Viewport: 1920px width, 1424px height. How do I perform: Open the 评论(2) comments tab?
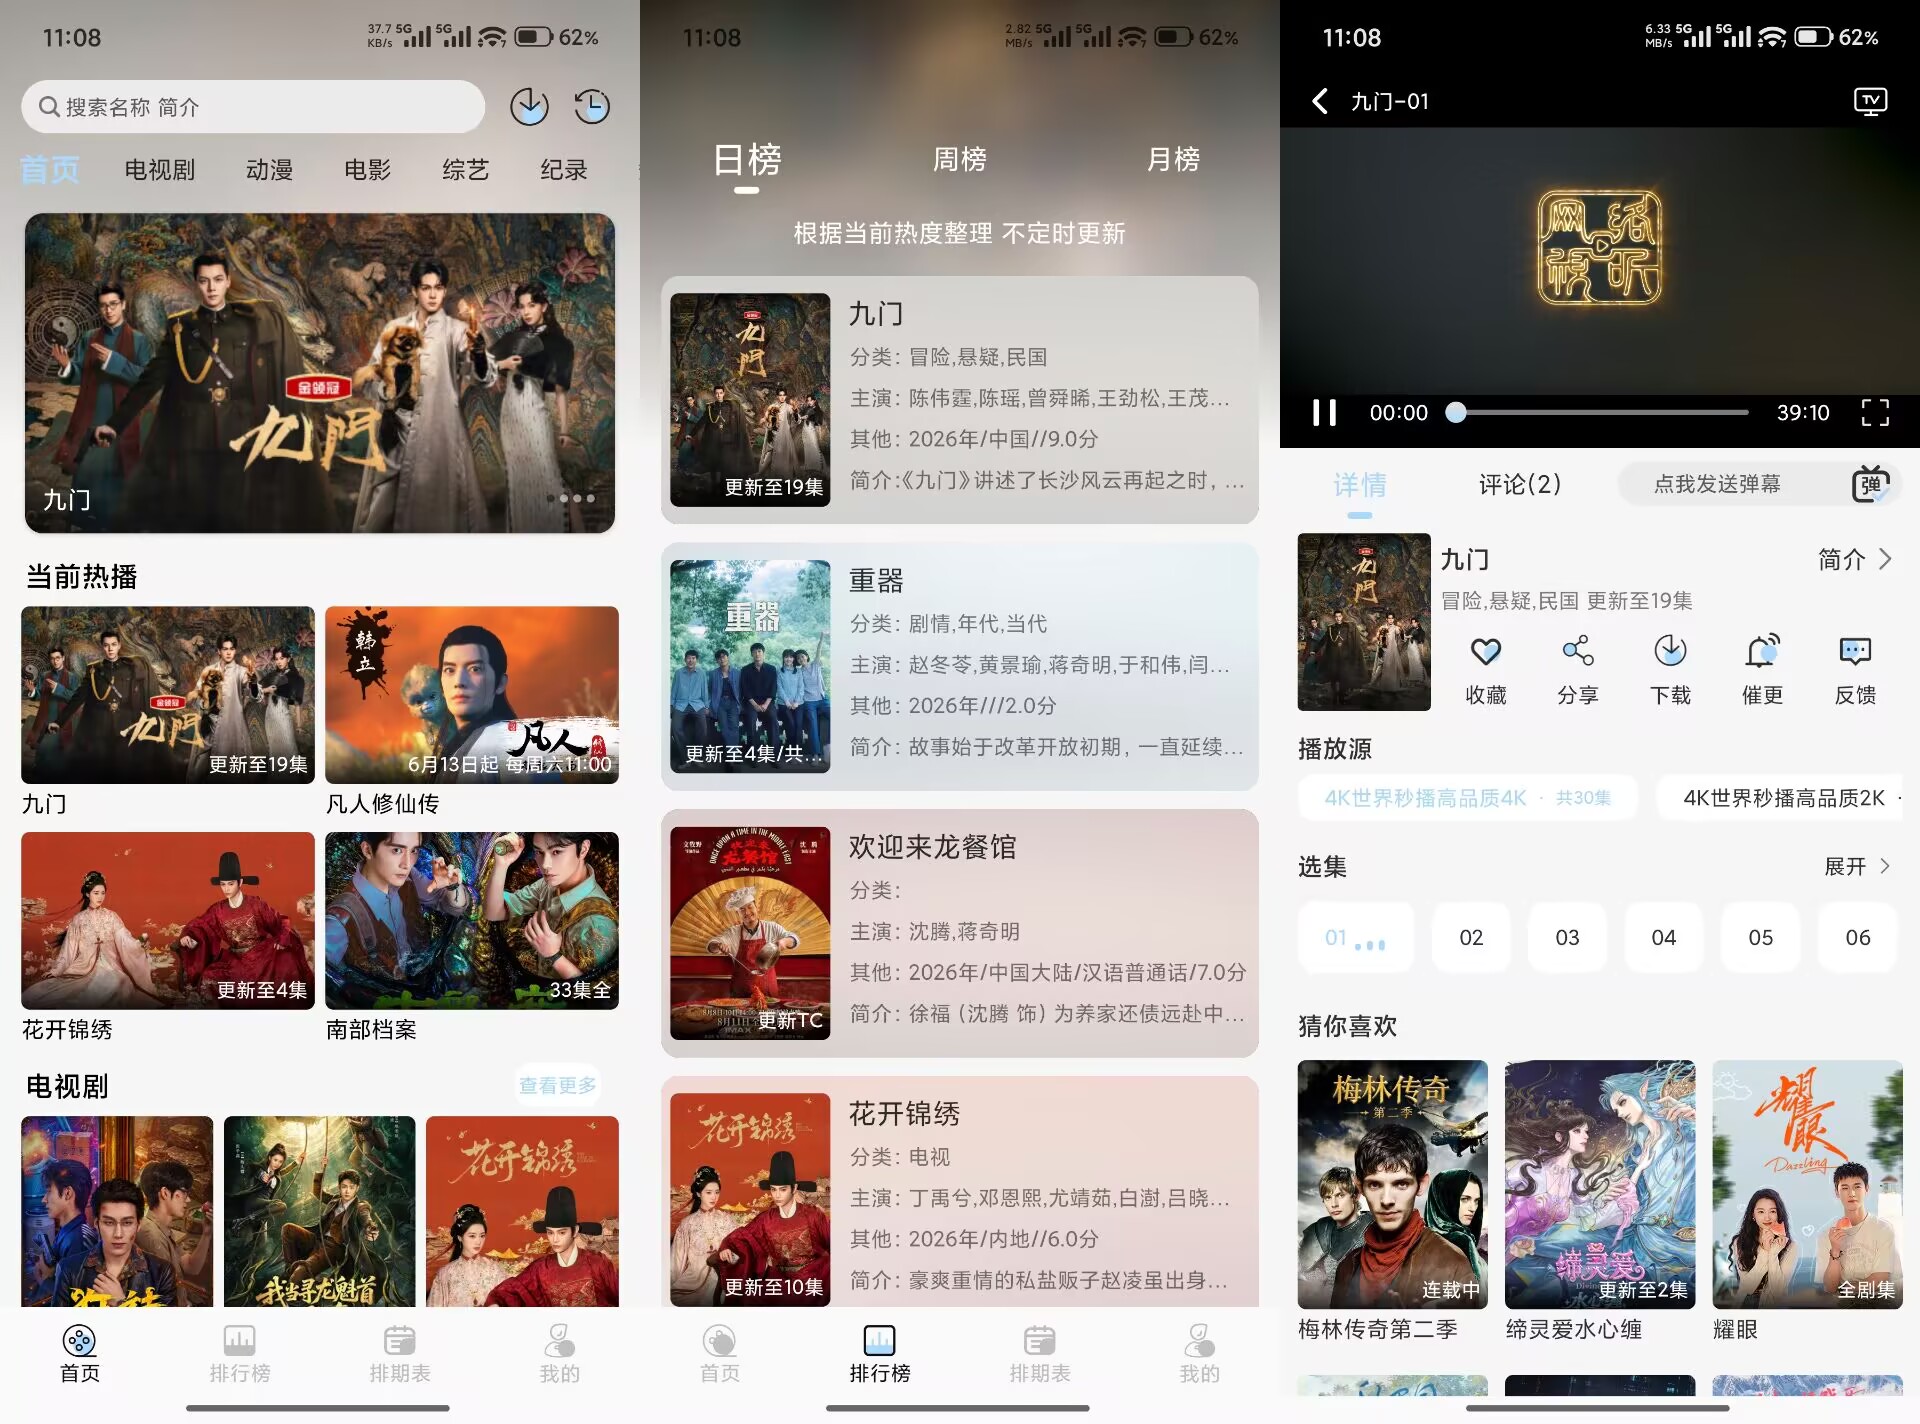(x=1520, y=484)
